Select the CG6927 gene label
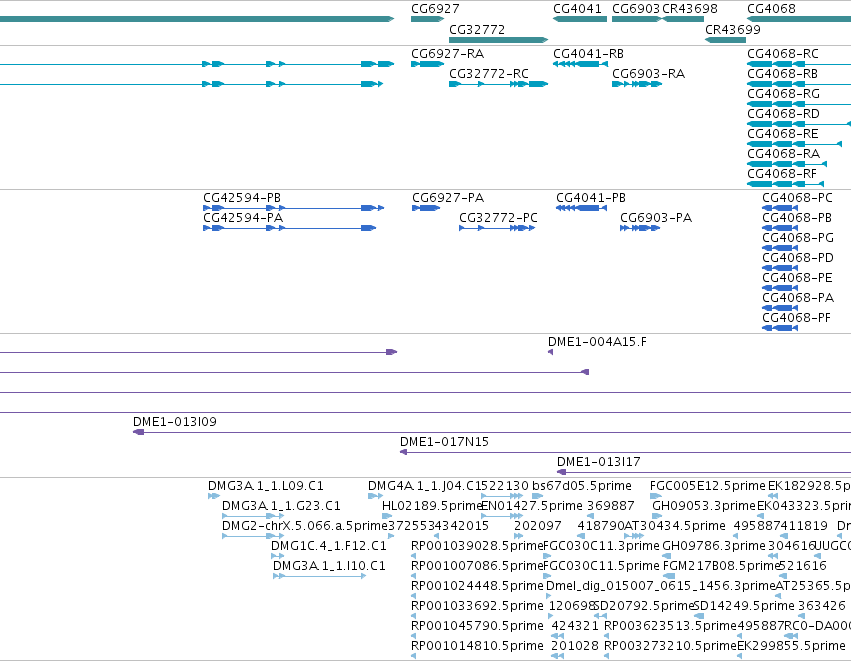The height and width of the screenshot is (661, 851). (435, 9)
